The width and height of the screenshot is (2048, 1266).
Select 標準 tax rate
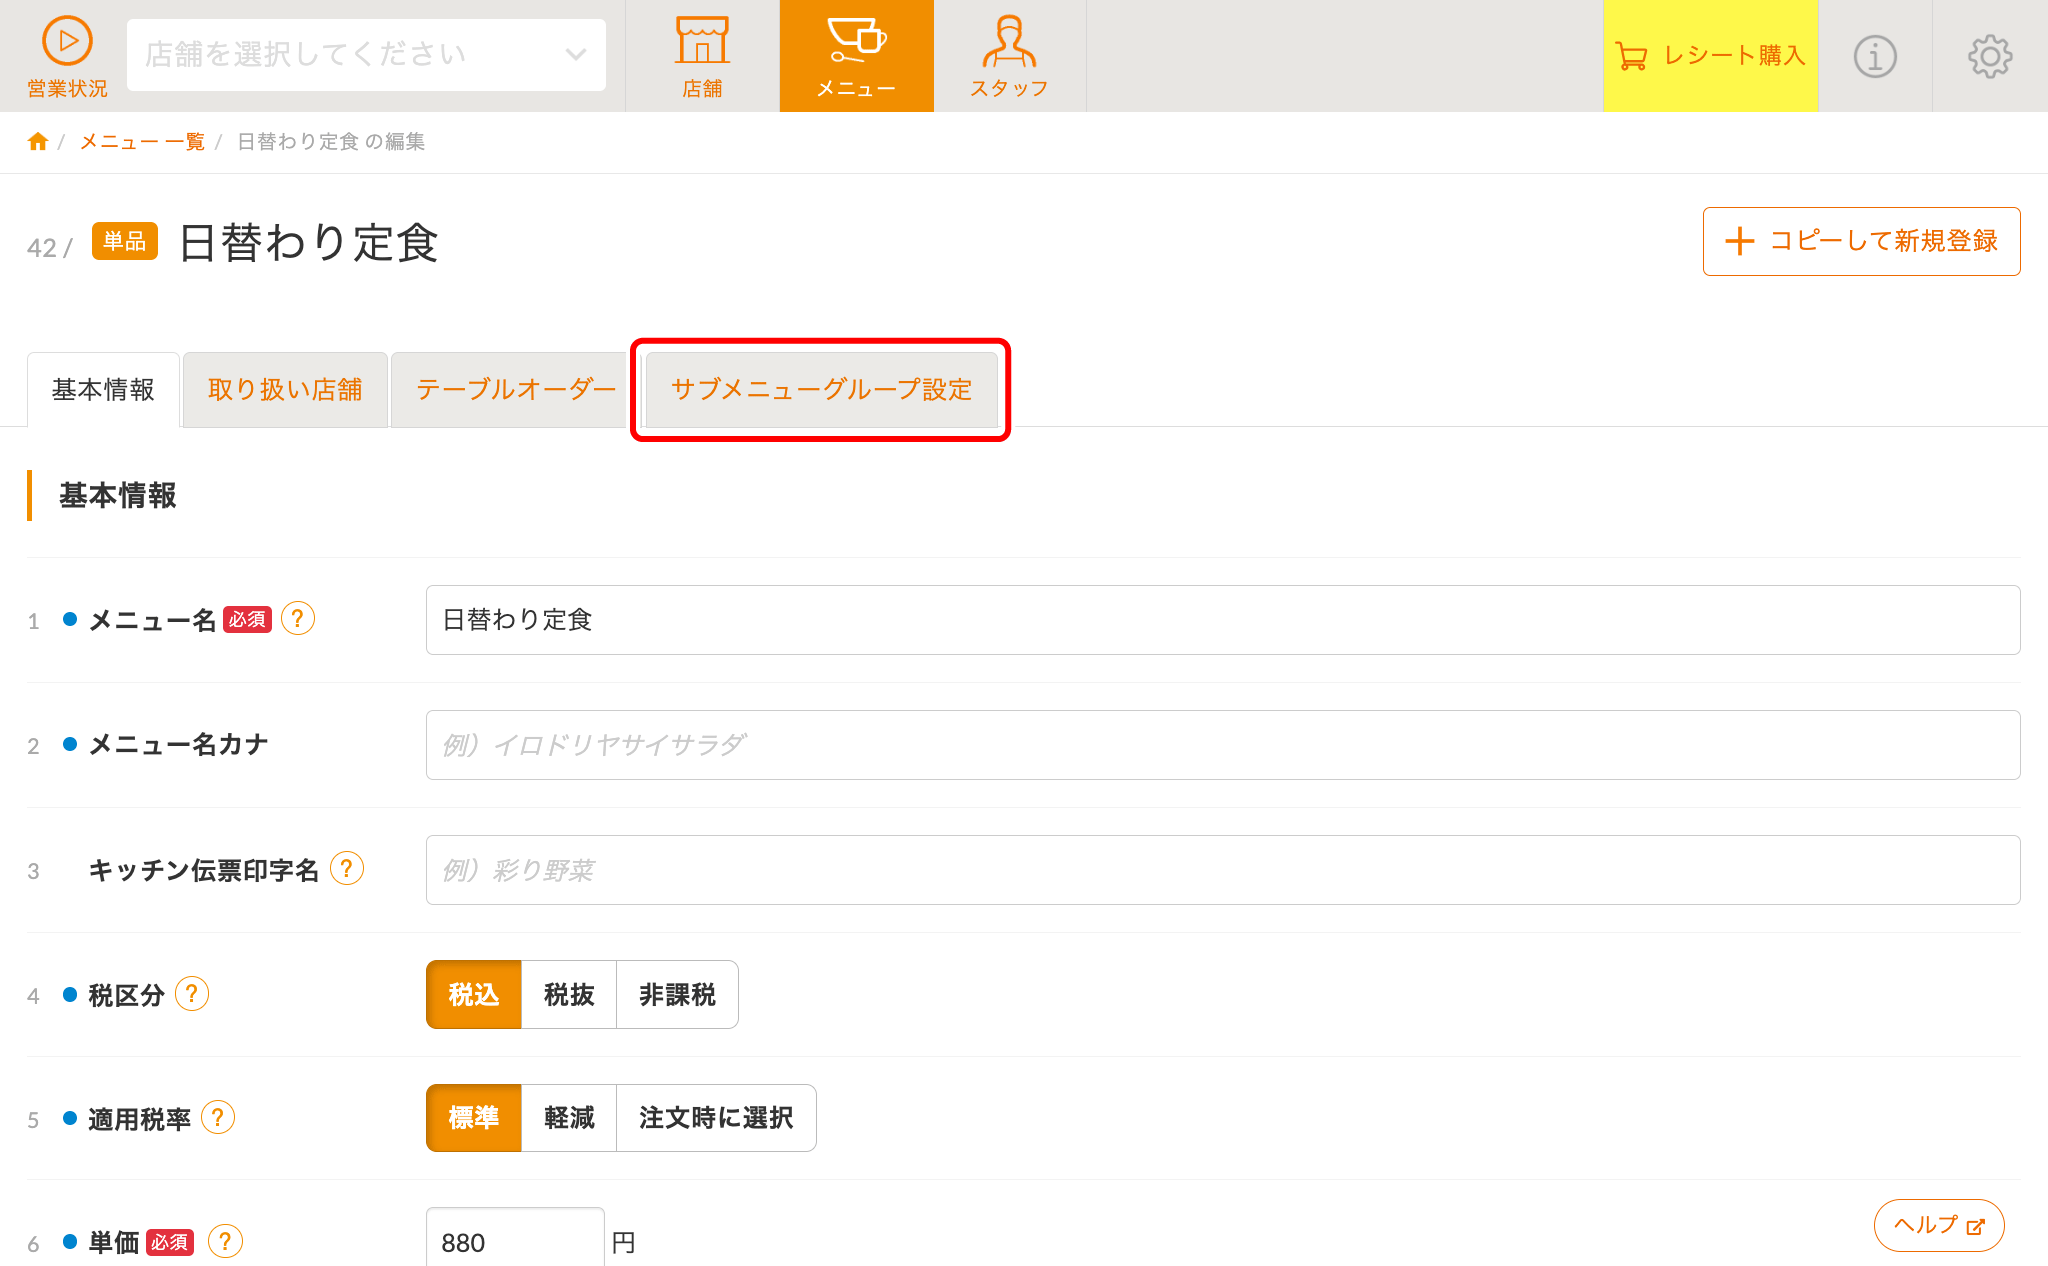click(474, 1118)
